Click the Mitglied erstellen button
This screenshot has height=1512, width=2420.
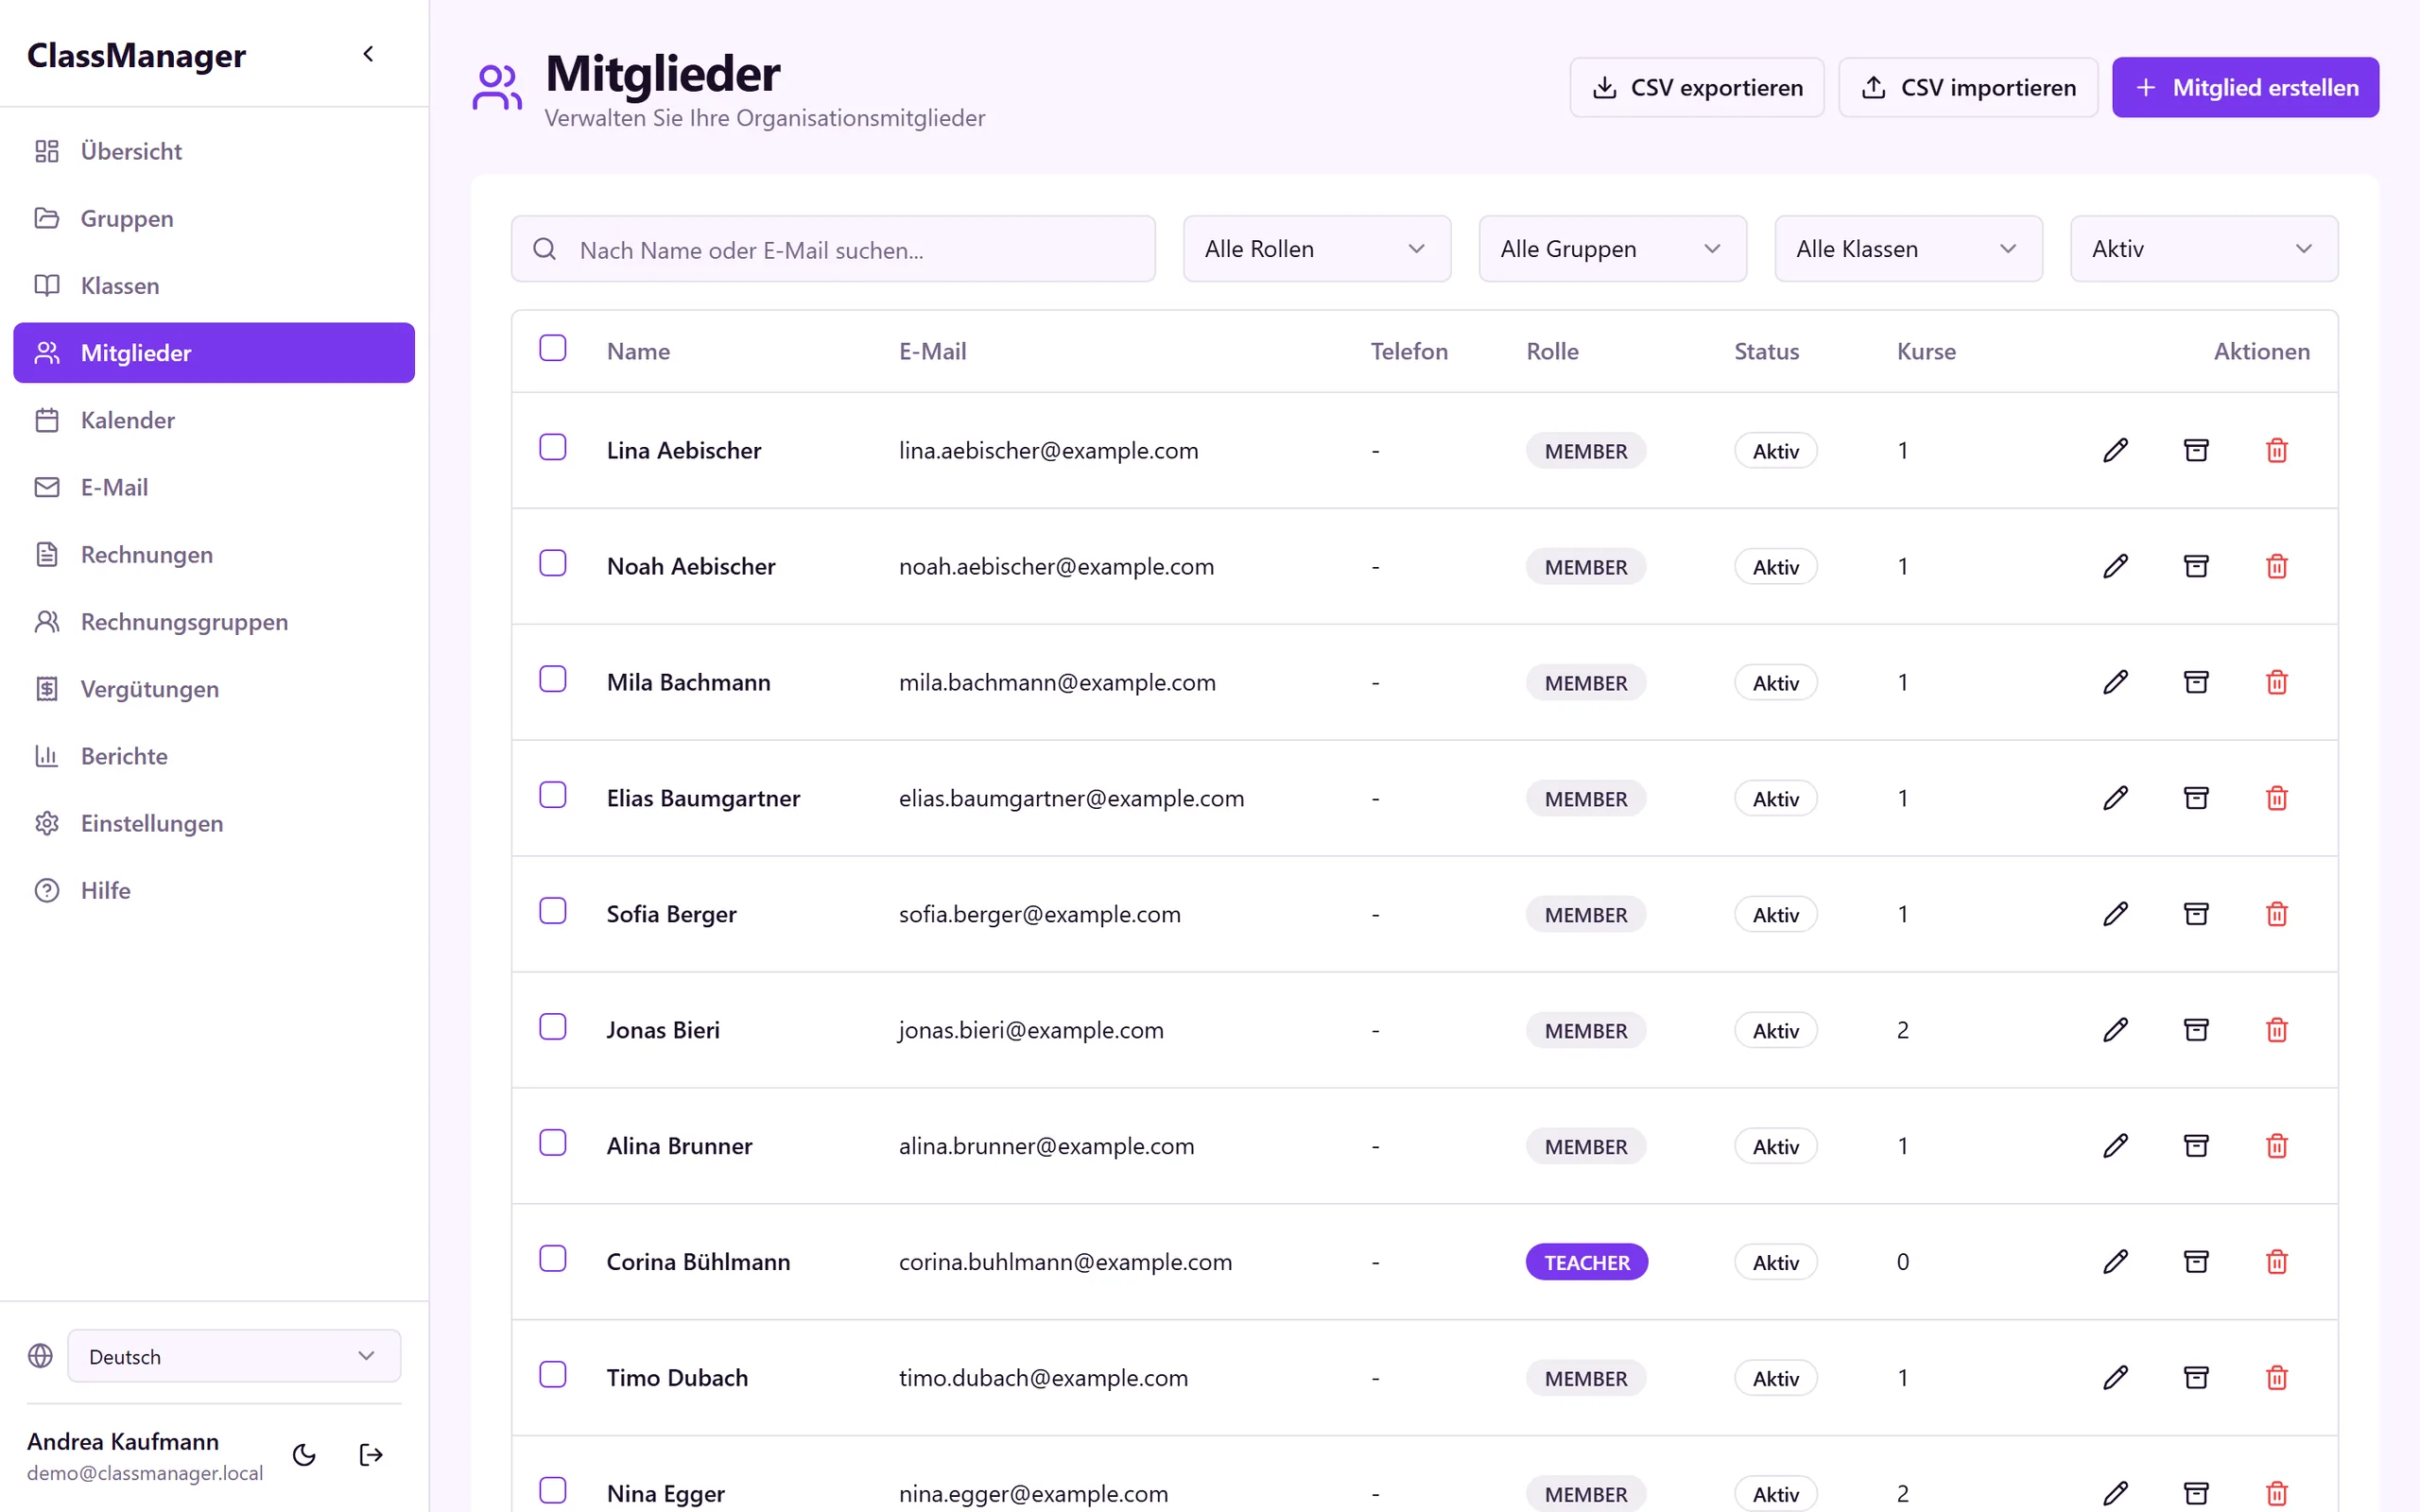pos(2245,88)
